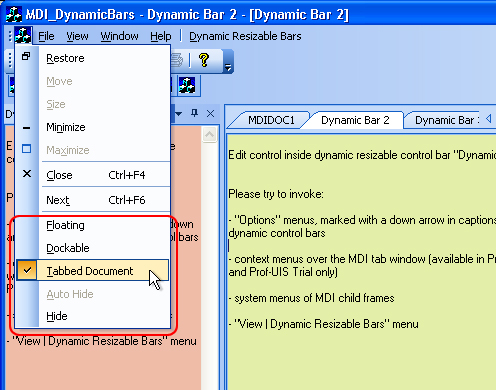Select Next Ctrl+F6 menu entry
This screenshot has height=390, width=496.
[93, 200]
